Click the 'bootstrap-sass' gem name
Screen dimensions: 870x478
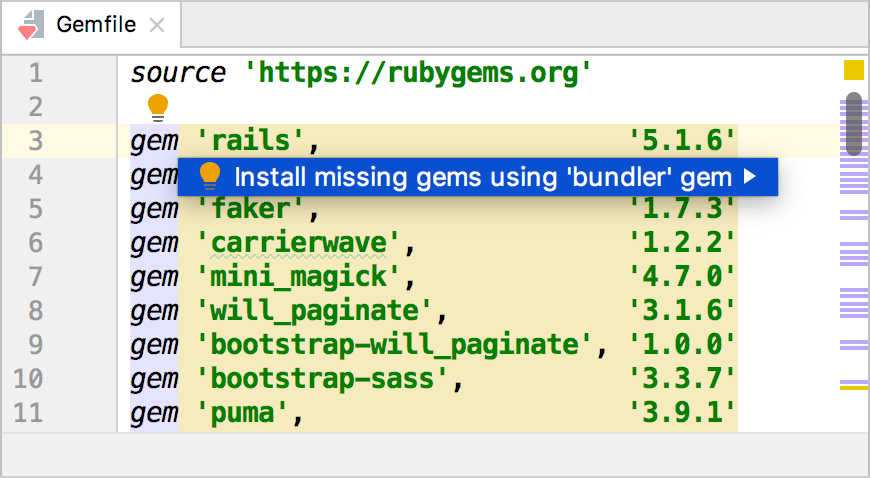click(323, 379)
